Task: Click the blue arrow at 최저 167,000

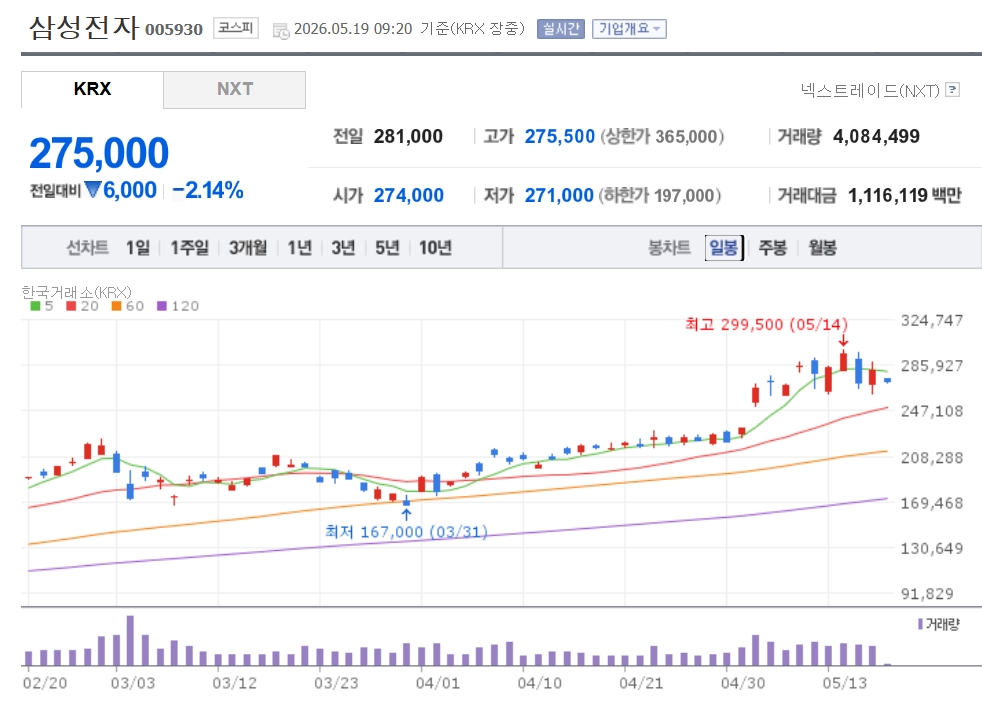Action: click(x=406, y=514)
